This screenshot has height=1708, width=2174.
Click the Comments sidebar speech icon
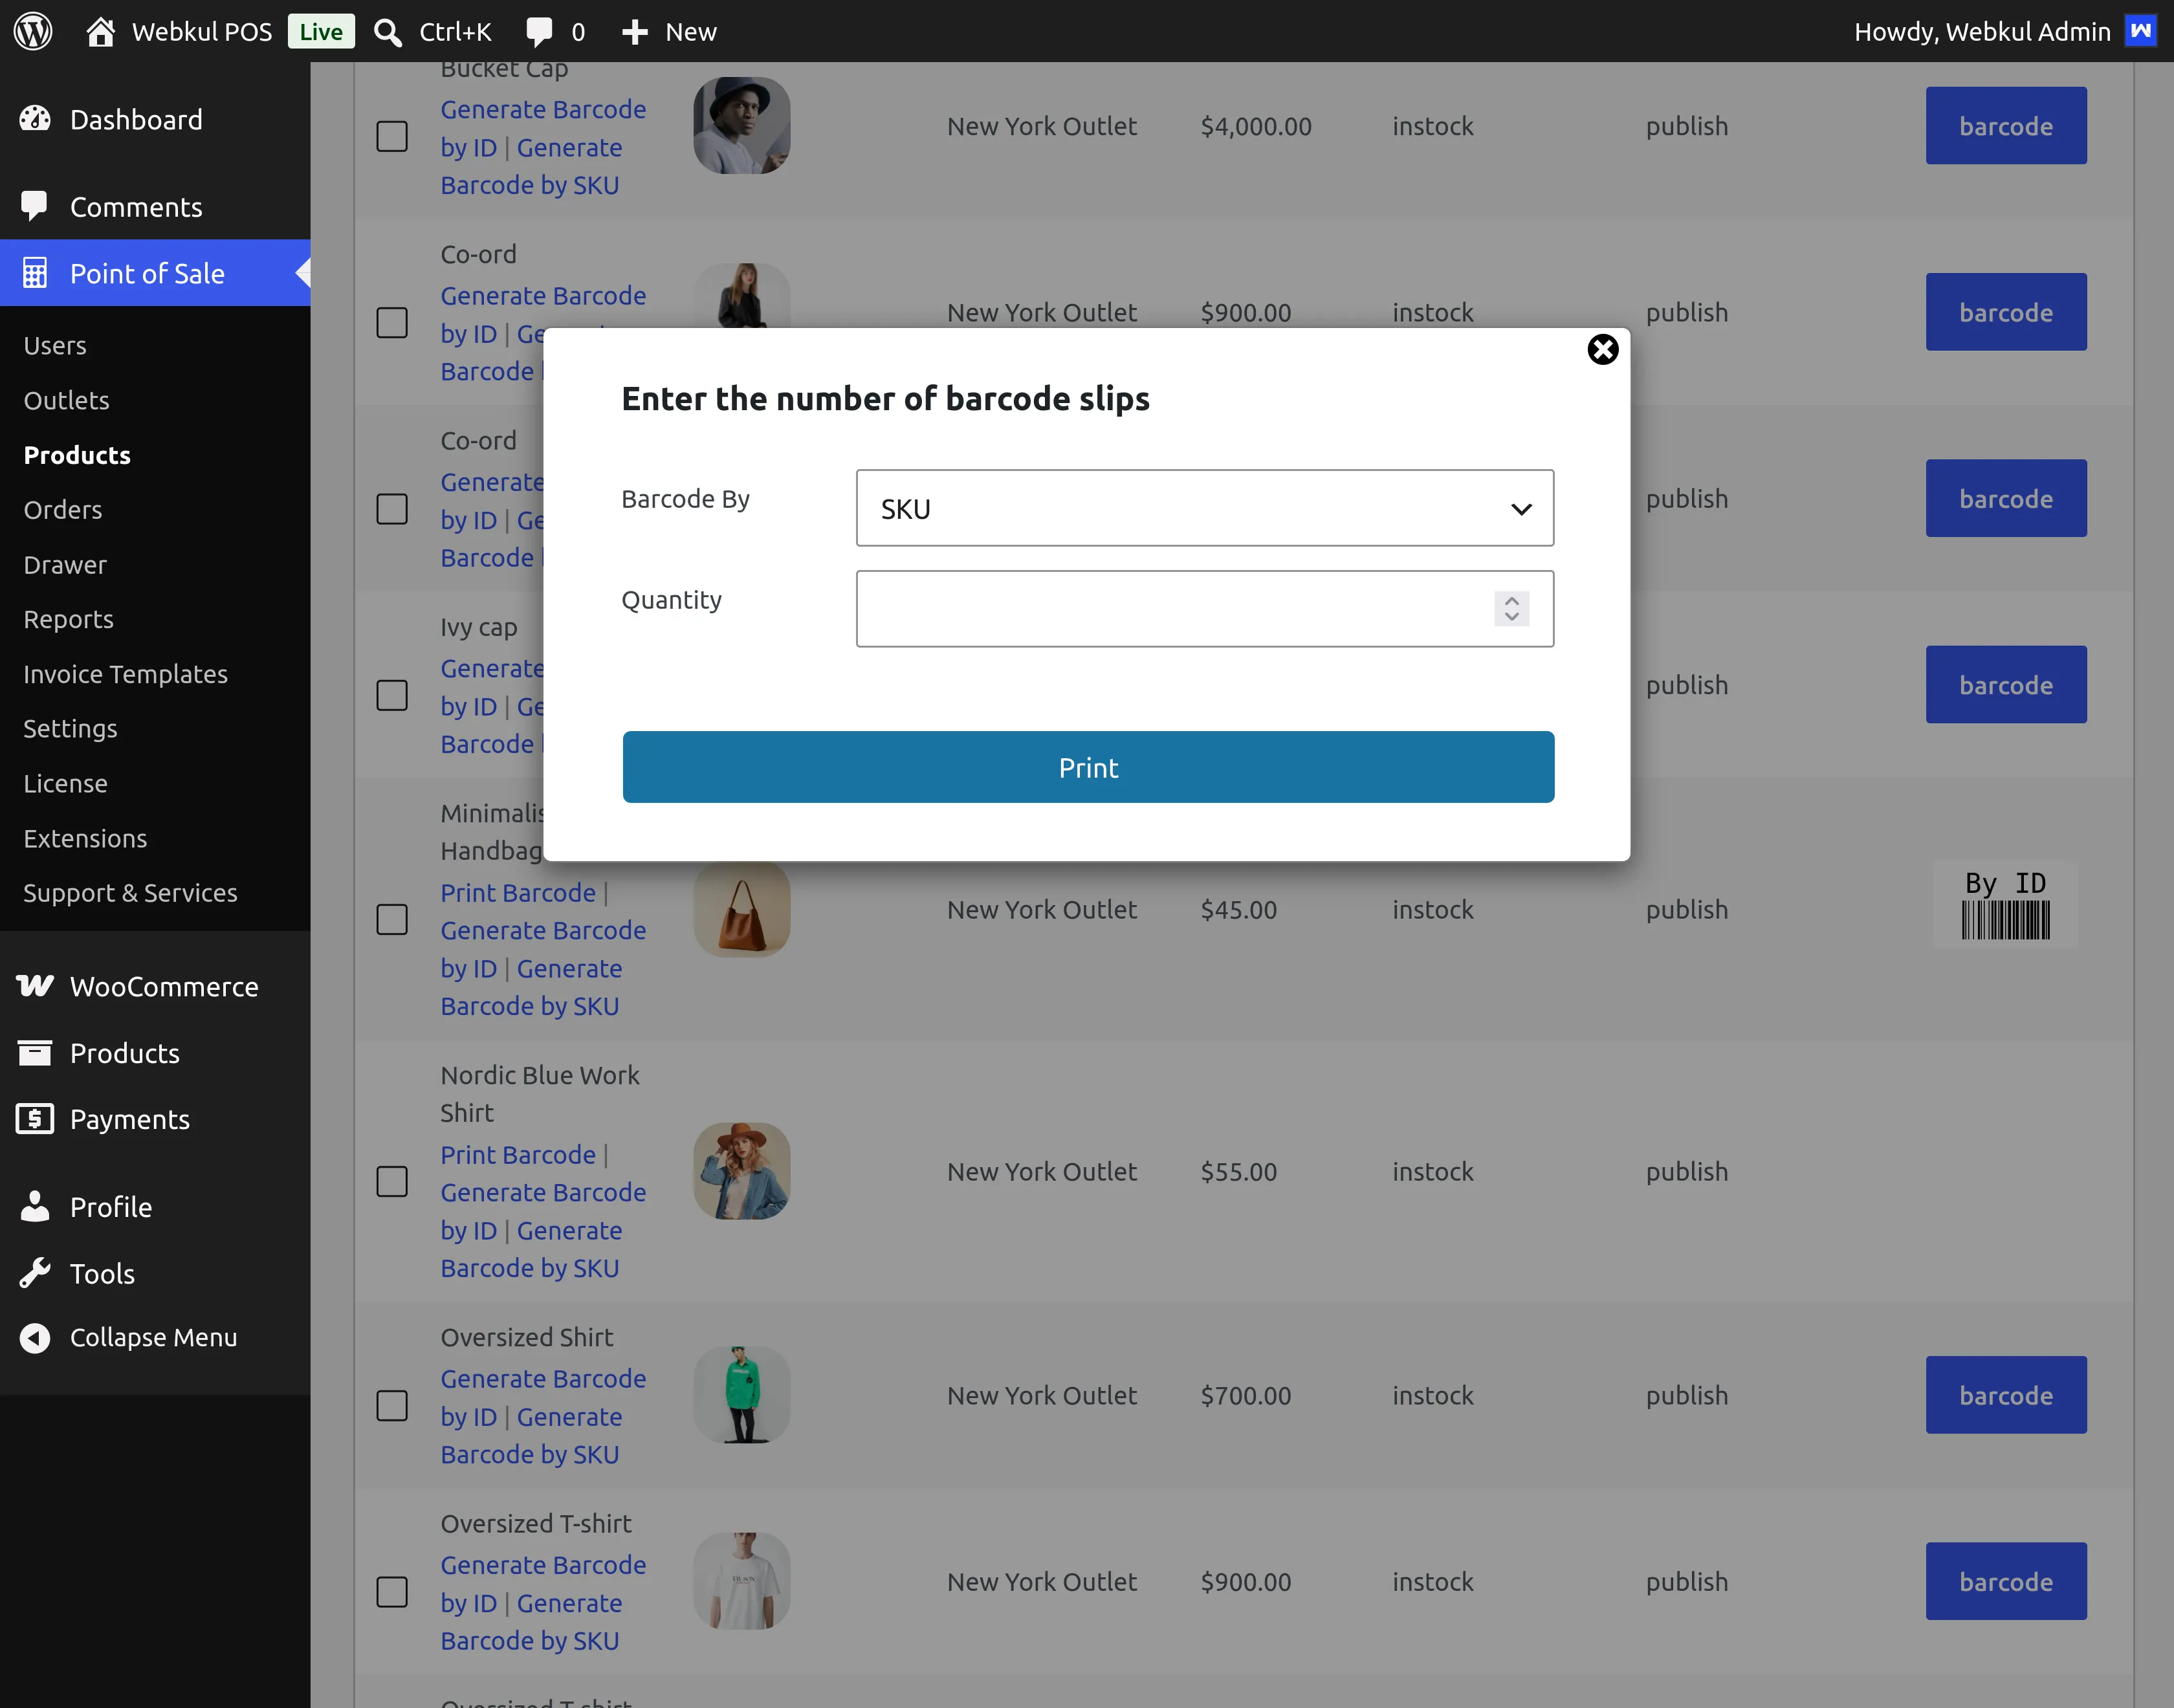click(35, 206)
